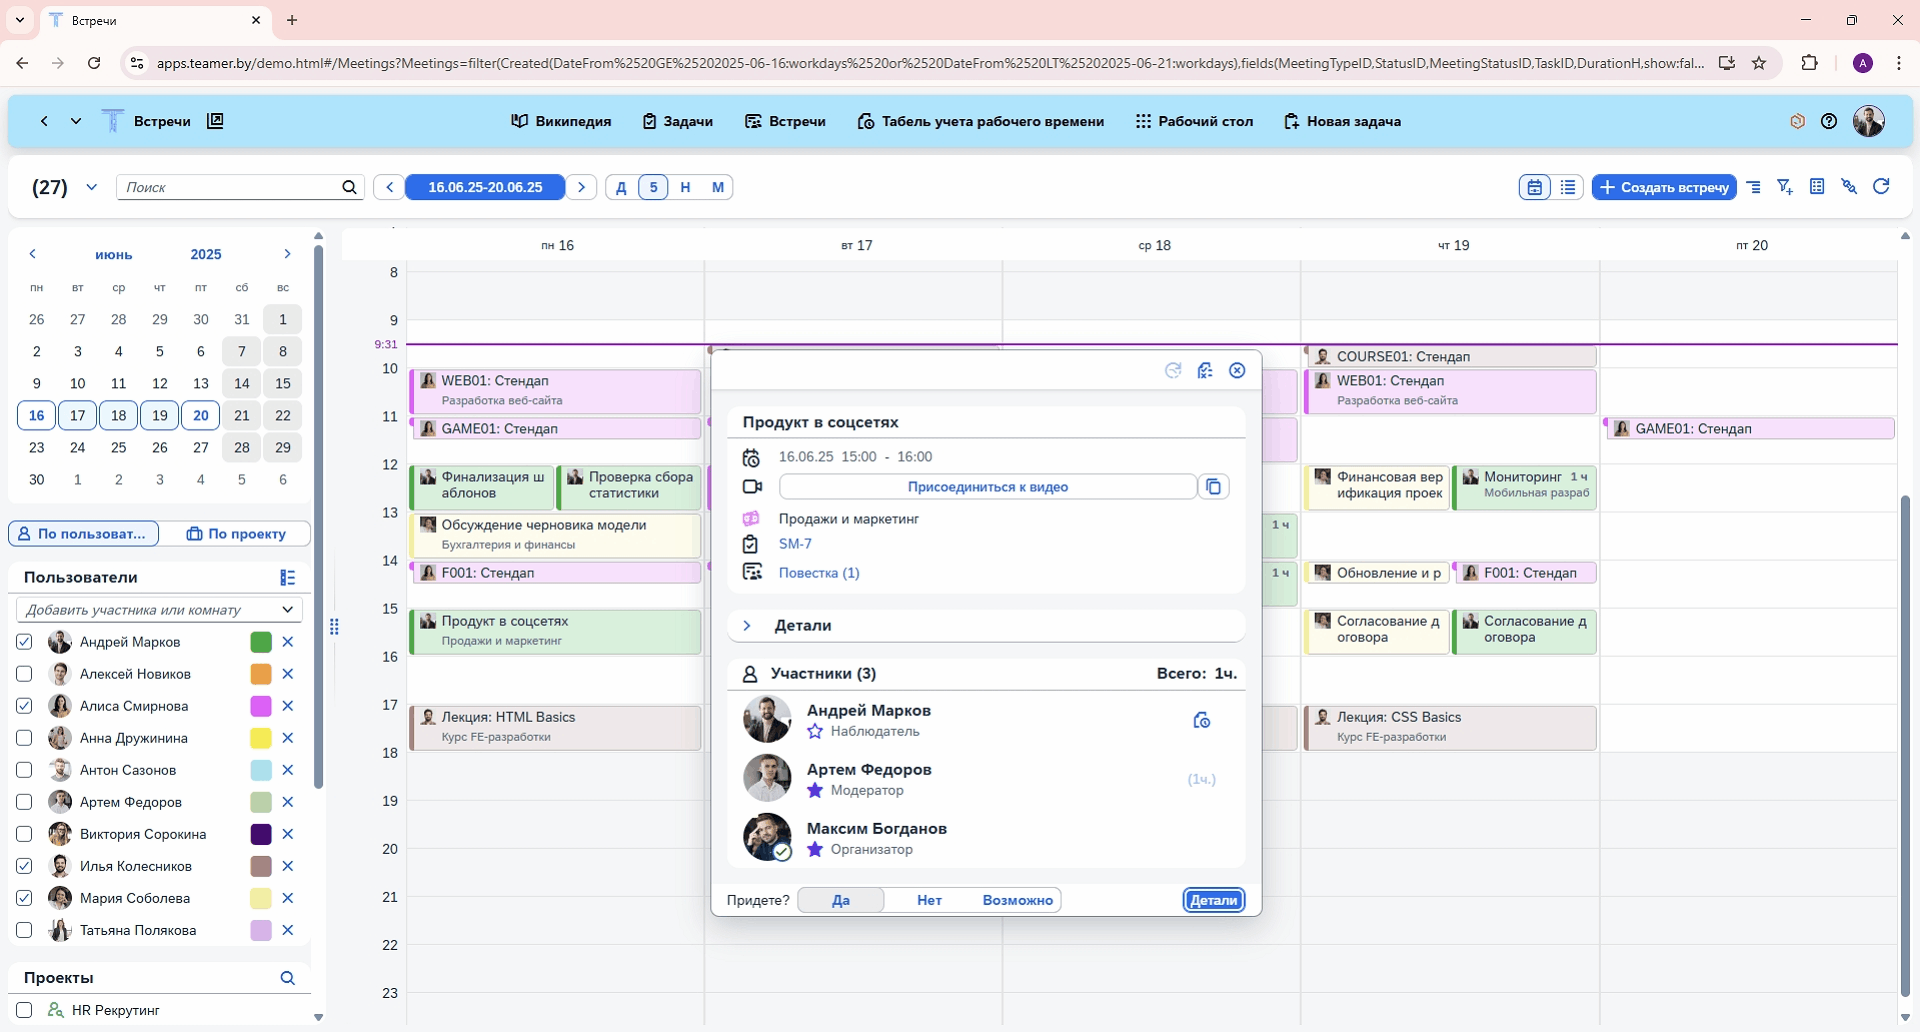Click the refresh icon in the top toolbar
This screenshot has height=1032, width=1920.
click(x=1881, y=187)
